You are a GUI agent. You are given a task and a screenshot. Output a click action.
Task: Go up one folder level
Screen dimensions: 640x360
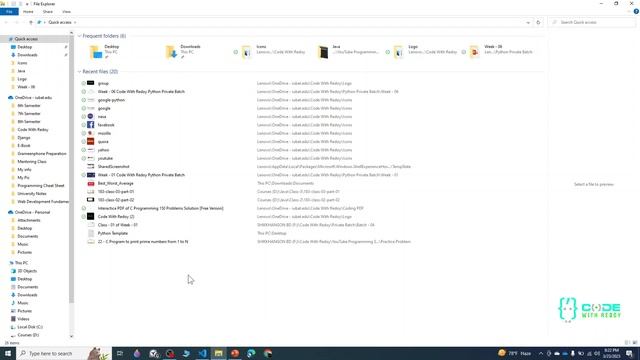coord(31,22)
